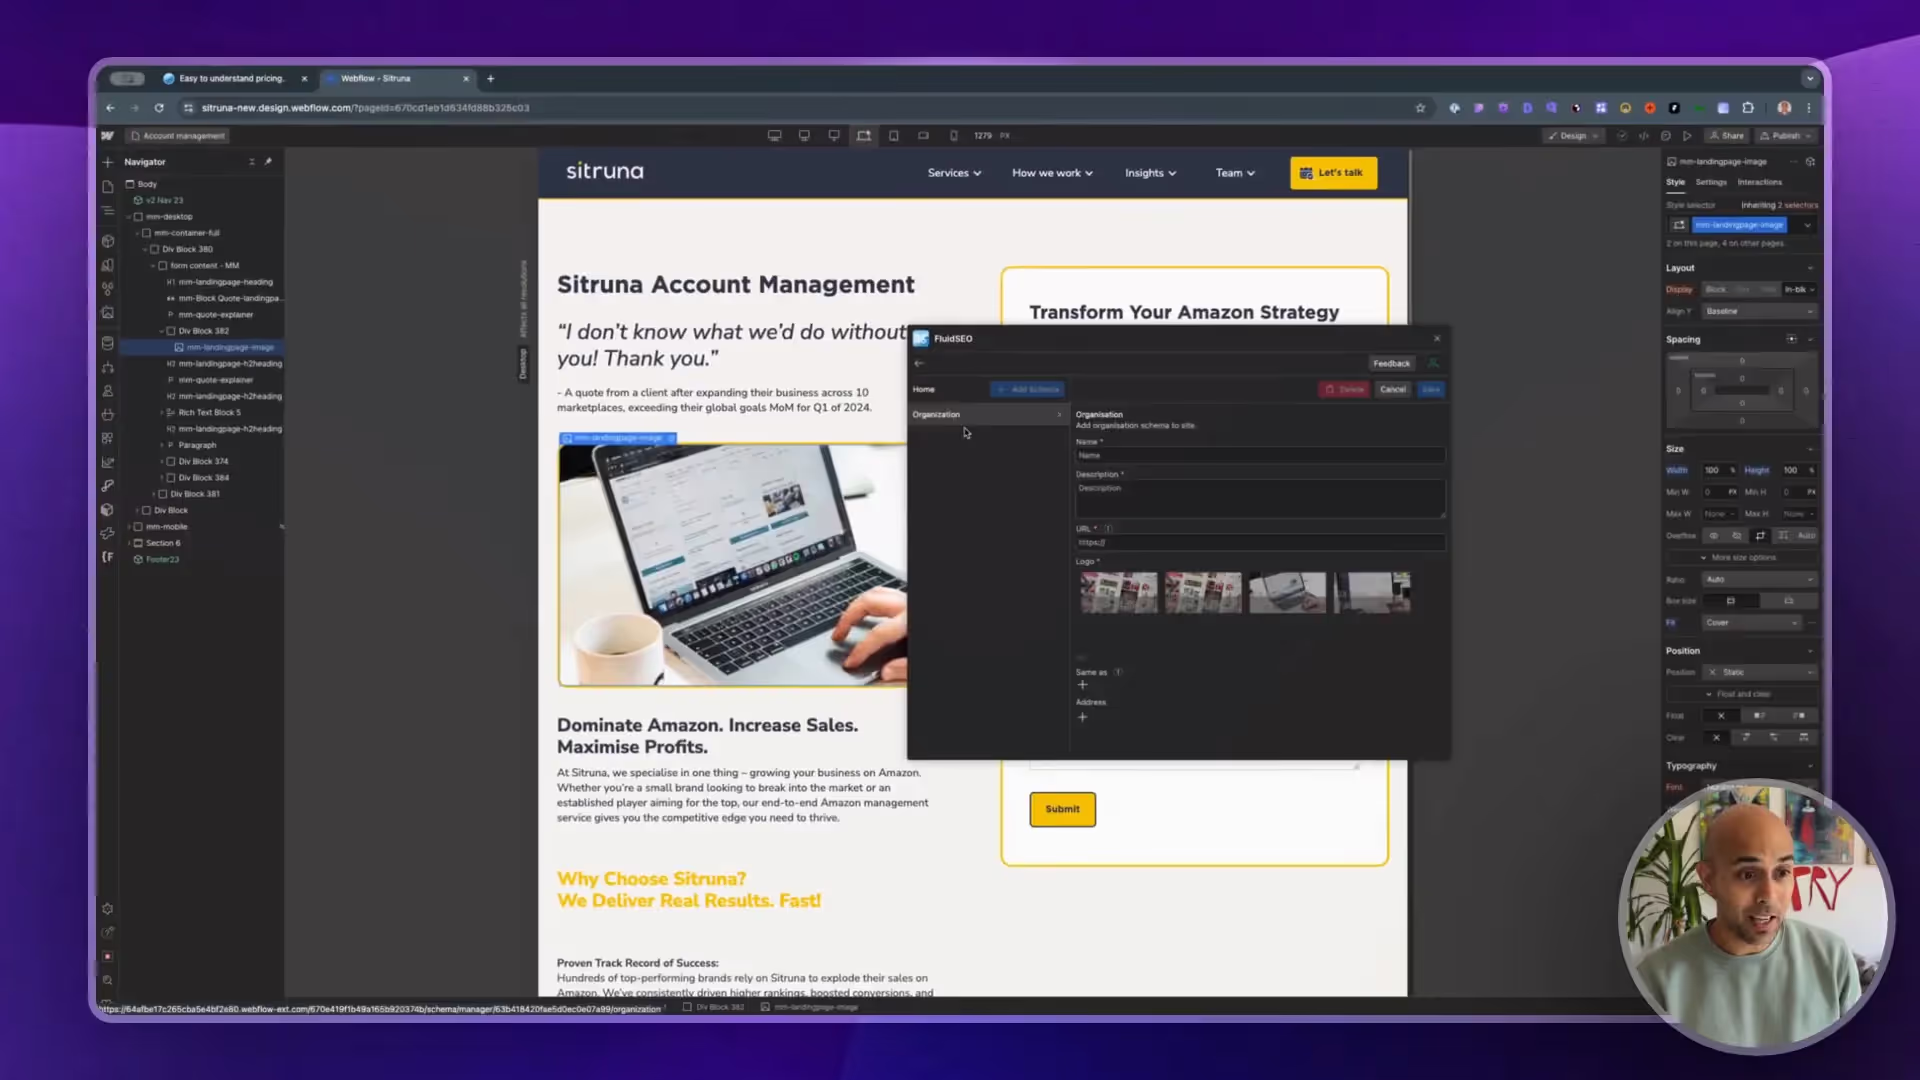
Task: Click the organisation URL input field
Action: click(1260, 543)
